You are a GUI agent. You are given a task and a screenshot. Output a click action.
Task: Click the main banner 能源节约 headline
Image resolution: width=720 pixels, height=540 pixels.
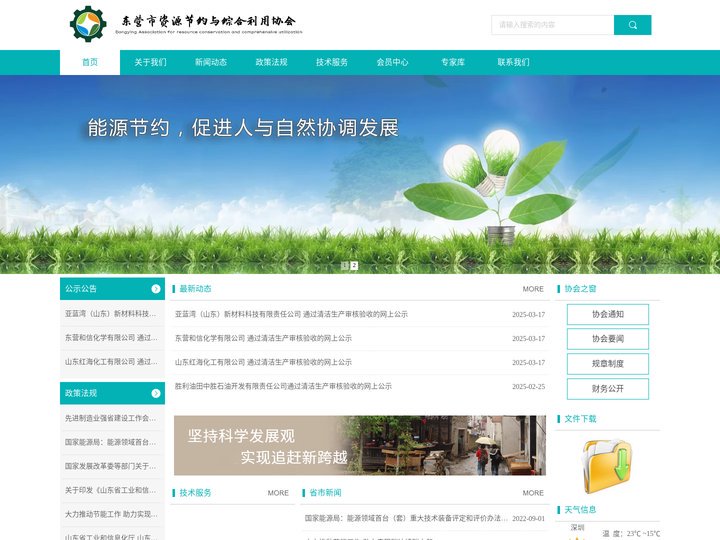pyautogui.click(x=243, y=128)
